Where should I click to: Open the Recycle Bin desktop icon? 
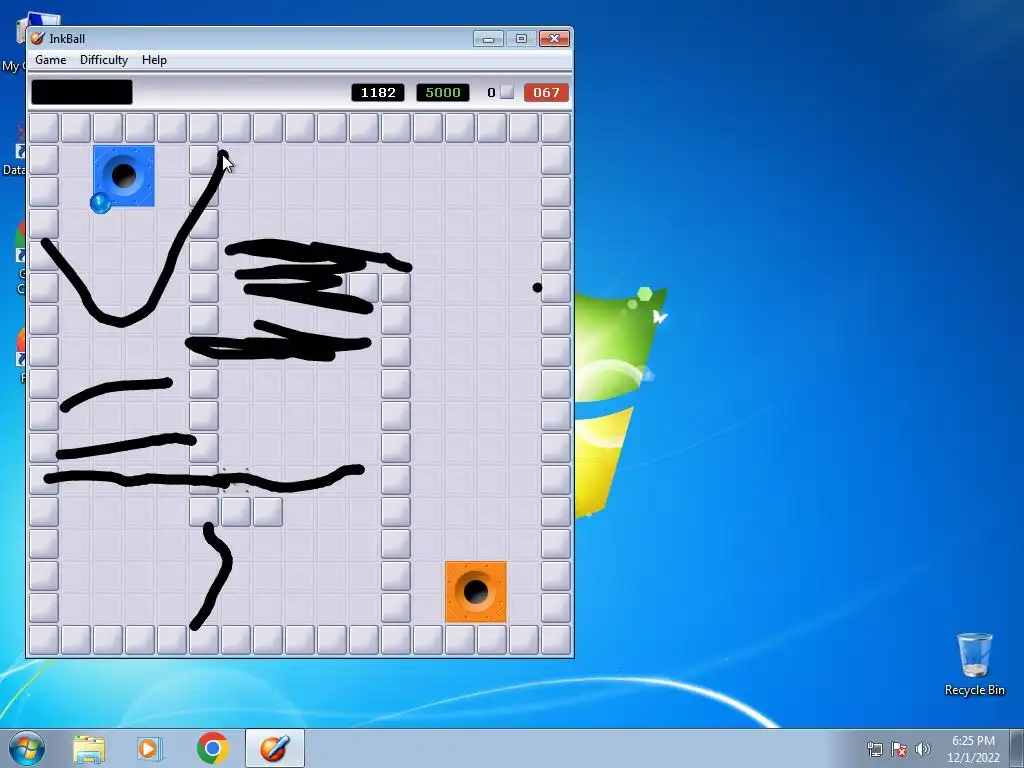(974, 664)
